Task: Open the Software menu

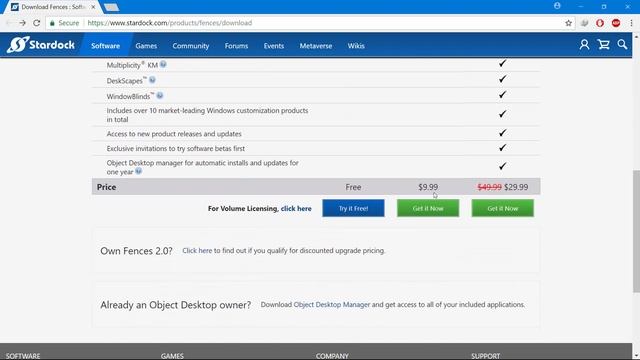Action: click(x=105, y=46)
